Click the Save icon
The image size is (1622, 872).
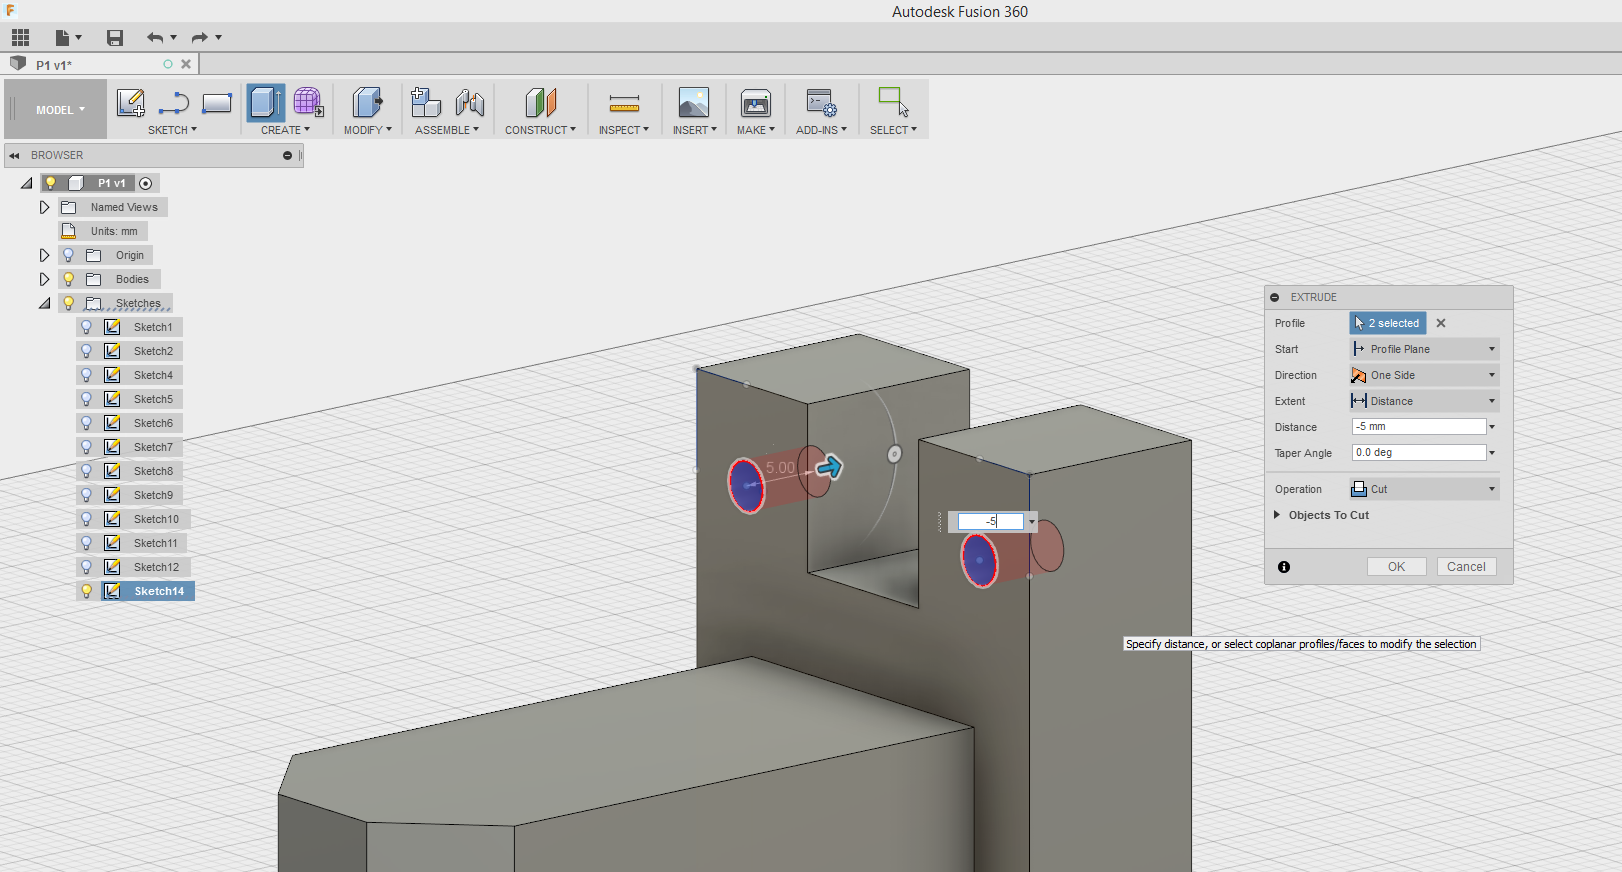(115, 38)
